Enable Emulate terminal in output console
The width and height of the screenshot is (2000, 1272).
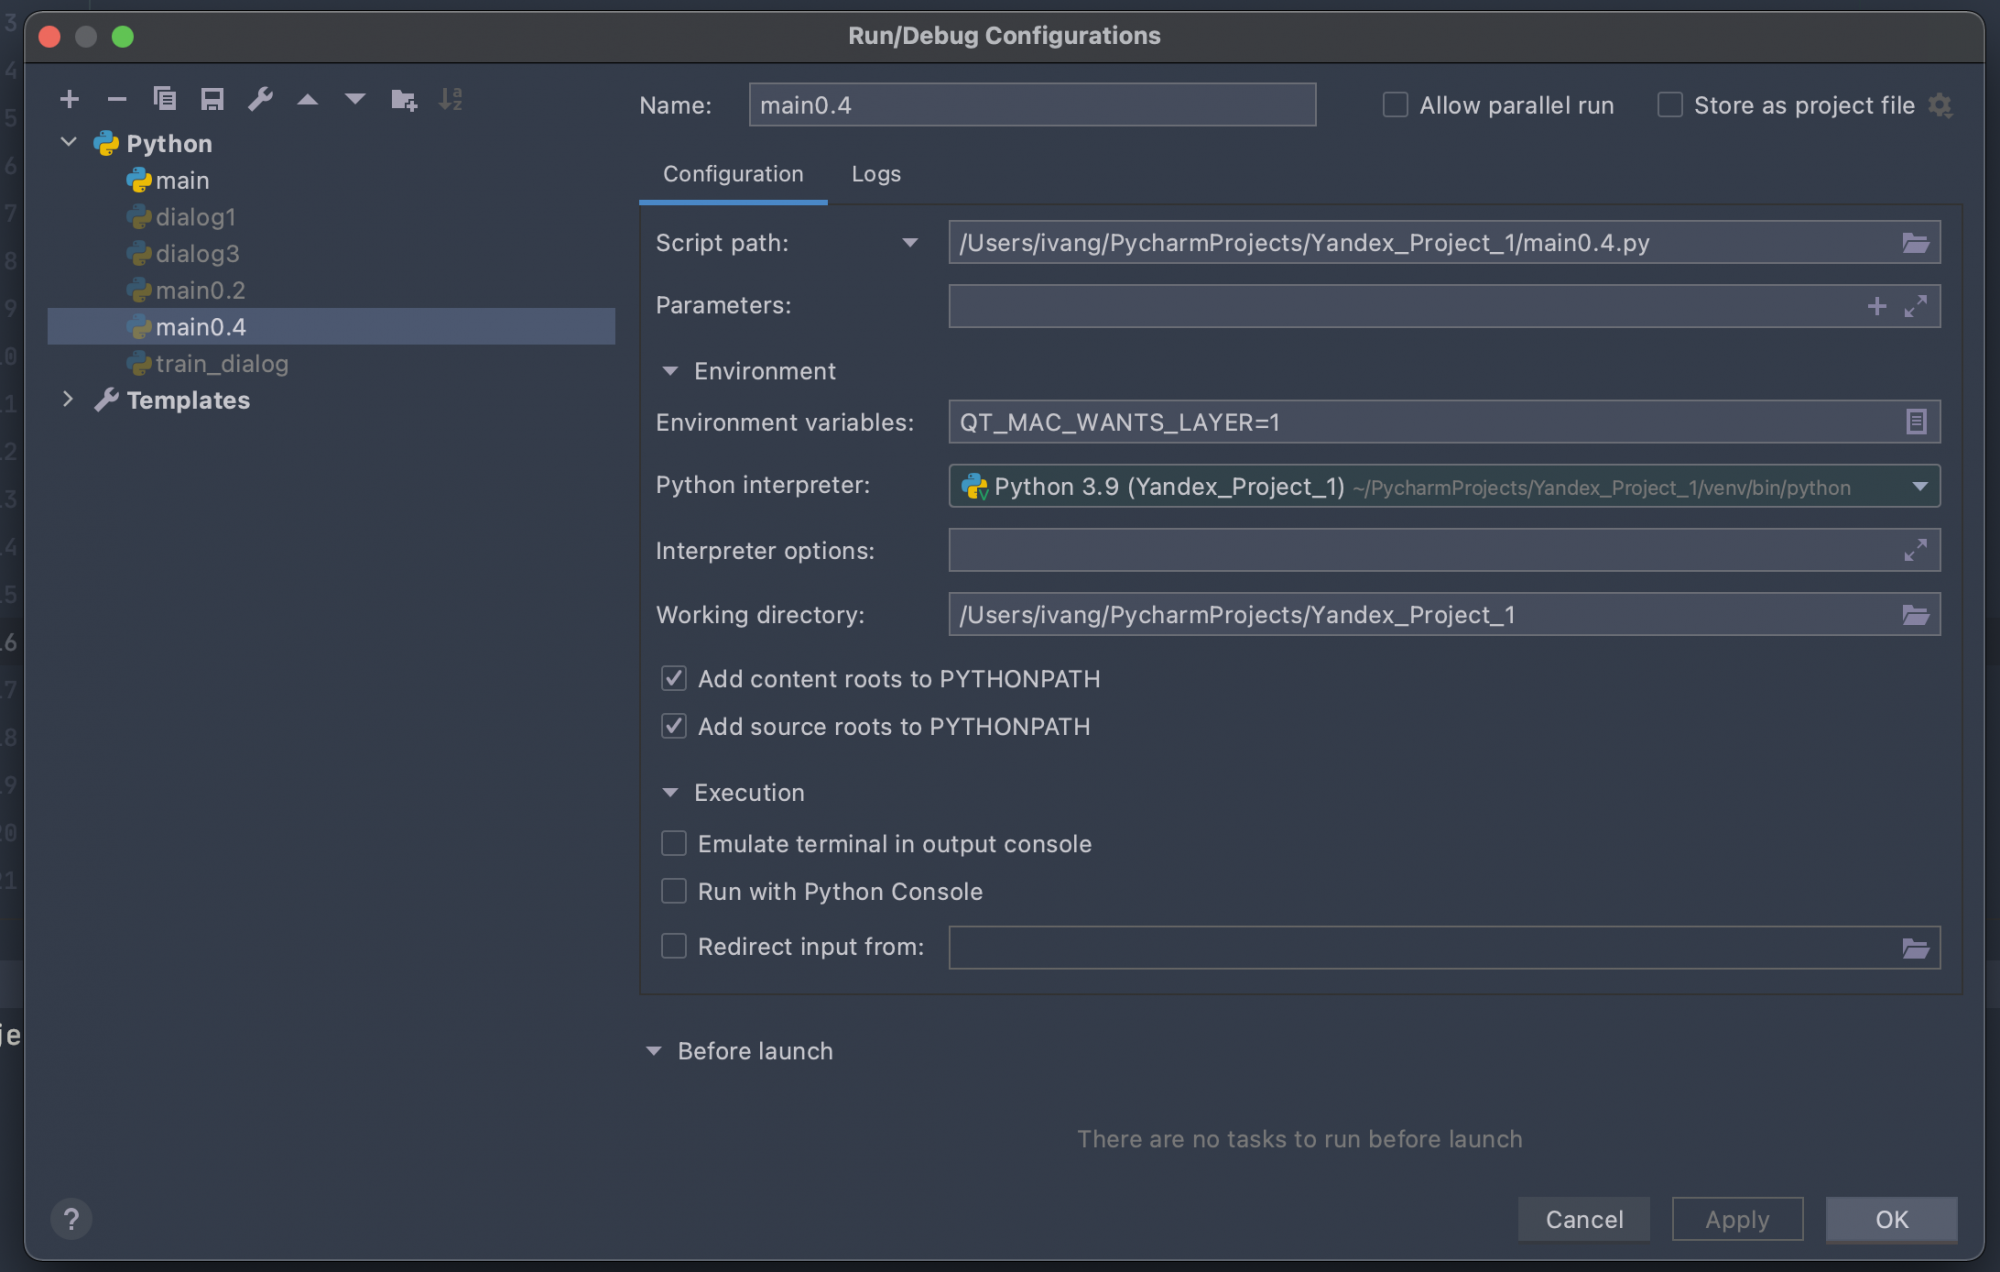click(x=674, y=844)
